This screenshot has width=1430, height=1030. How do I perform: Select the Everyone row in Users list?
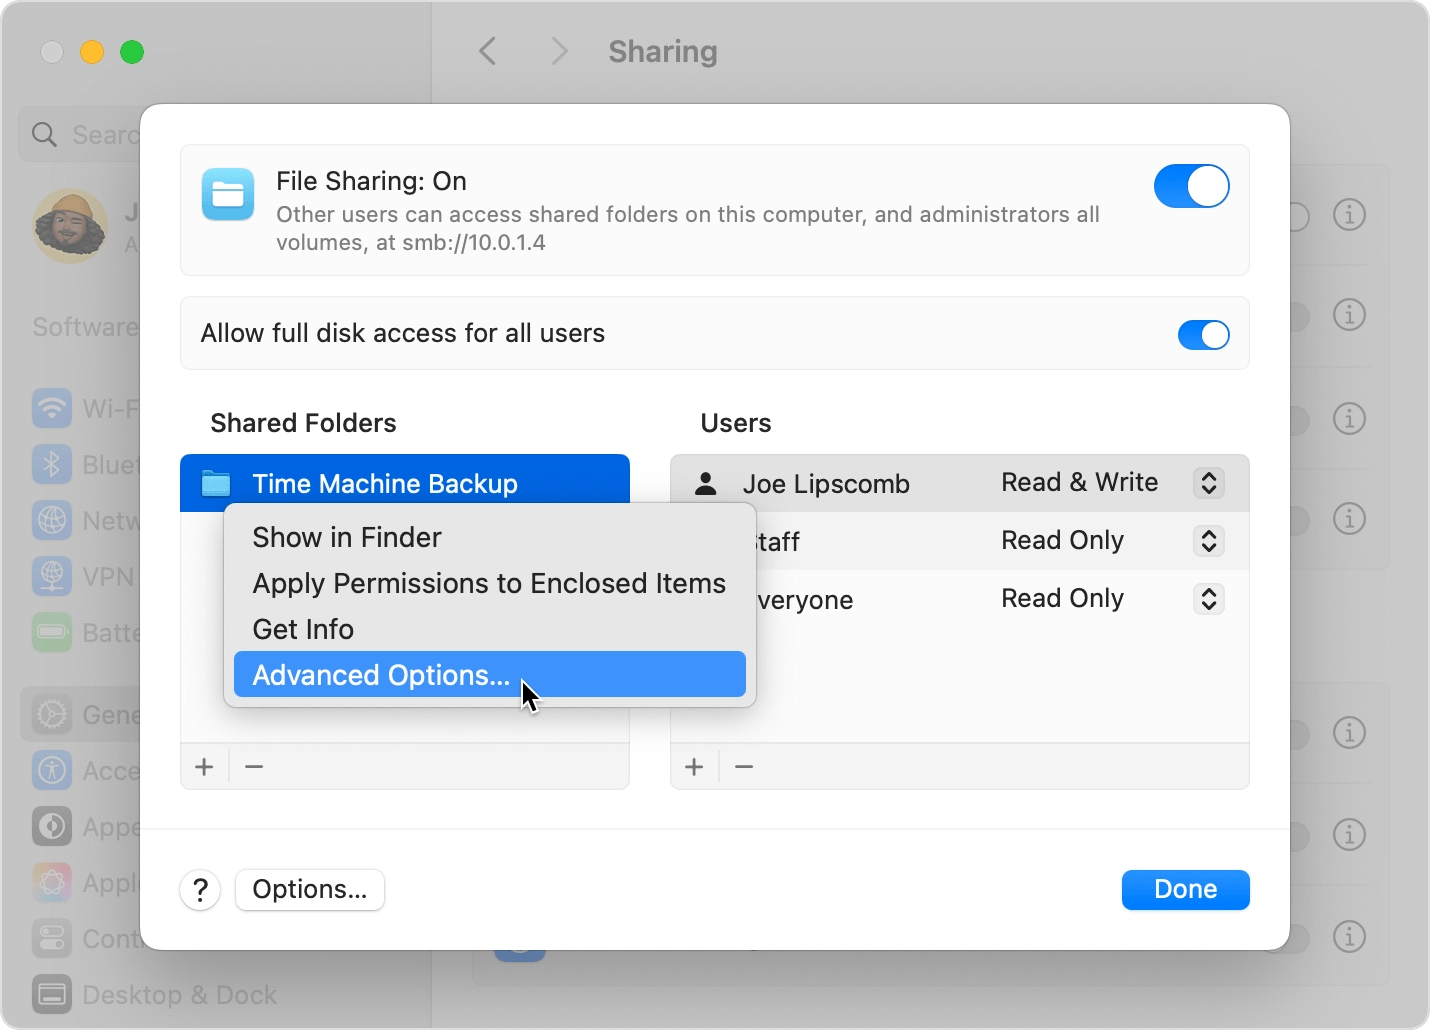pos(960,599)
